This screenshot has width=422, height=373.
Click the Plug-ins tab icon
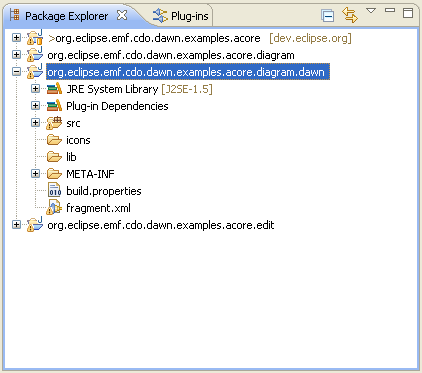(160, 15)
